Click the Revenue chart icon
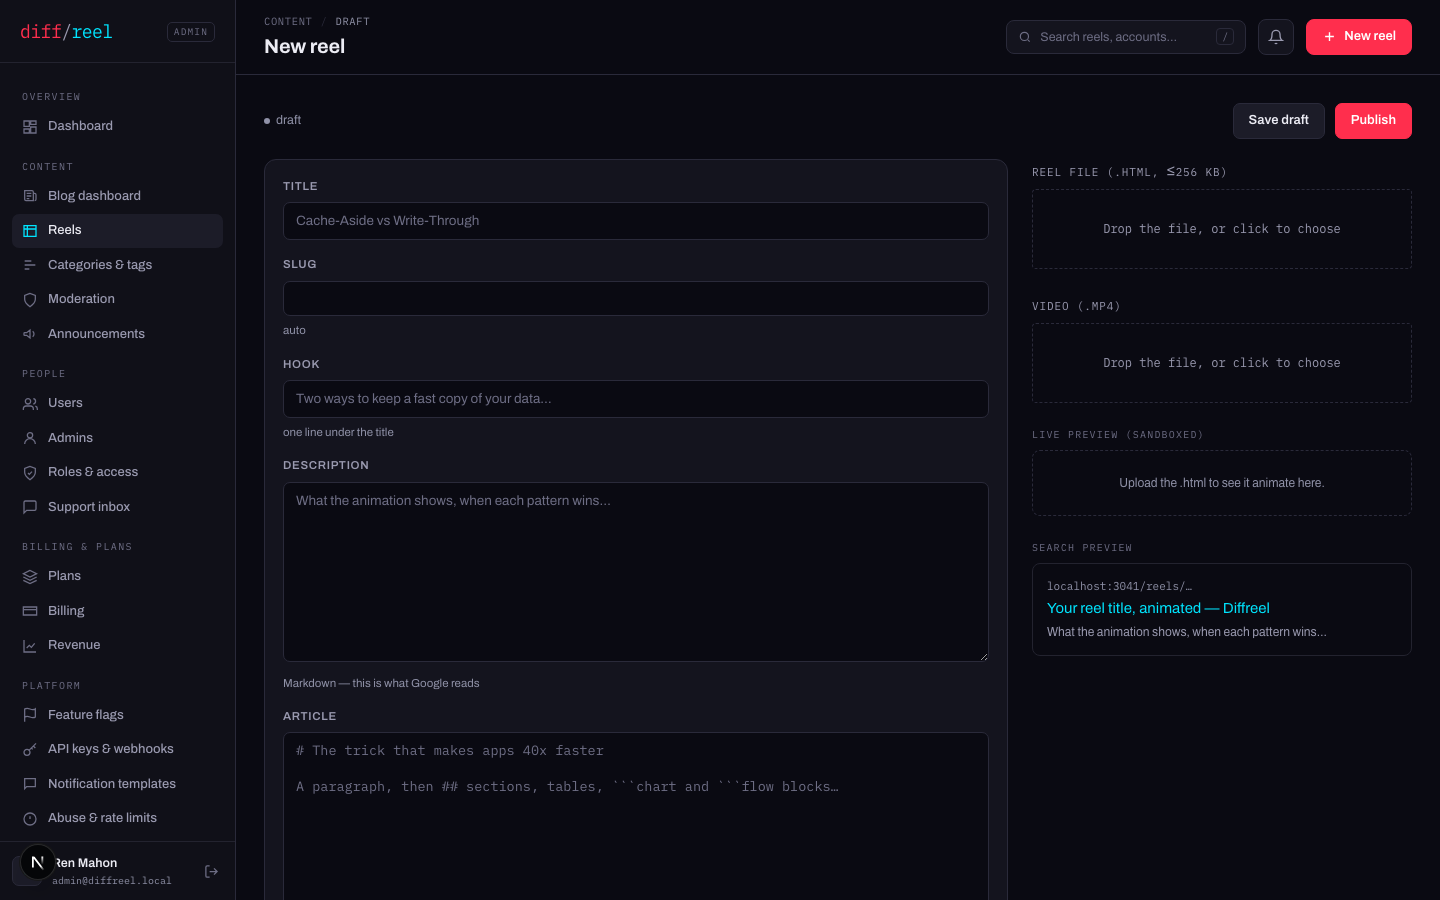 pyautogui.click(x=30, y=646)
